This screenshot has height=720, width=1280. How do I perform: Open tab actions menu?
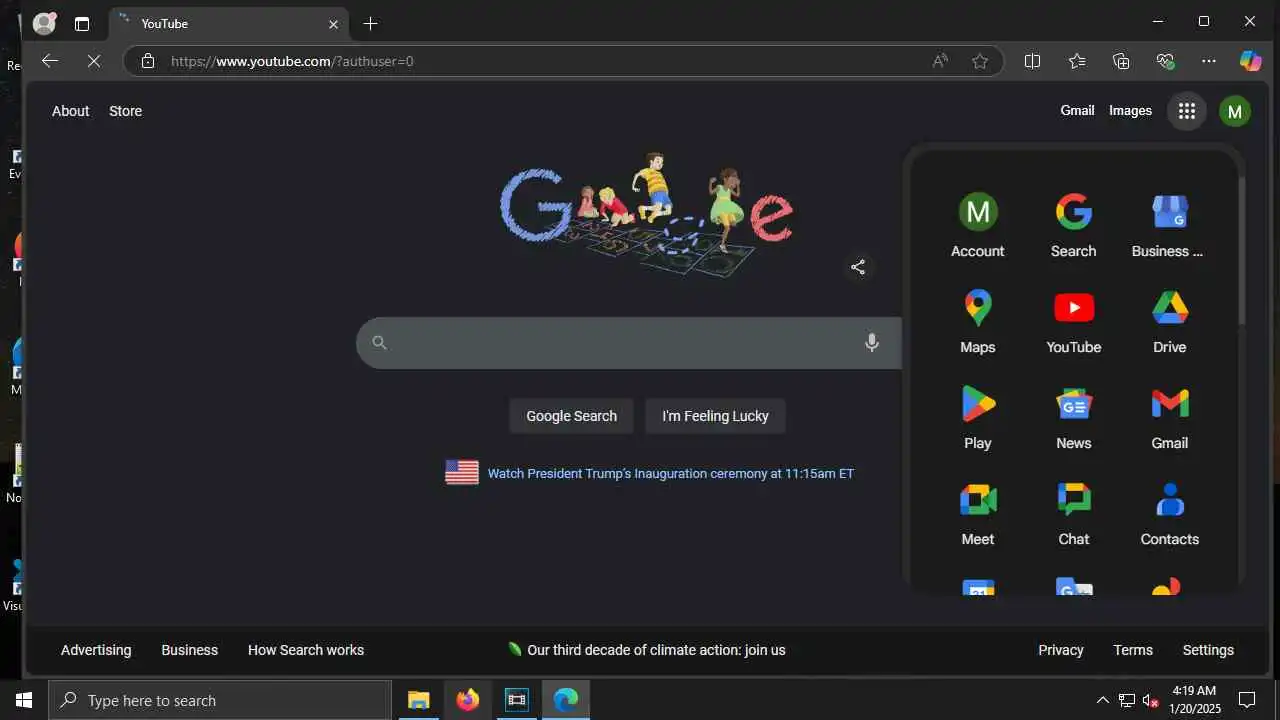[82, 23]
